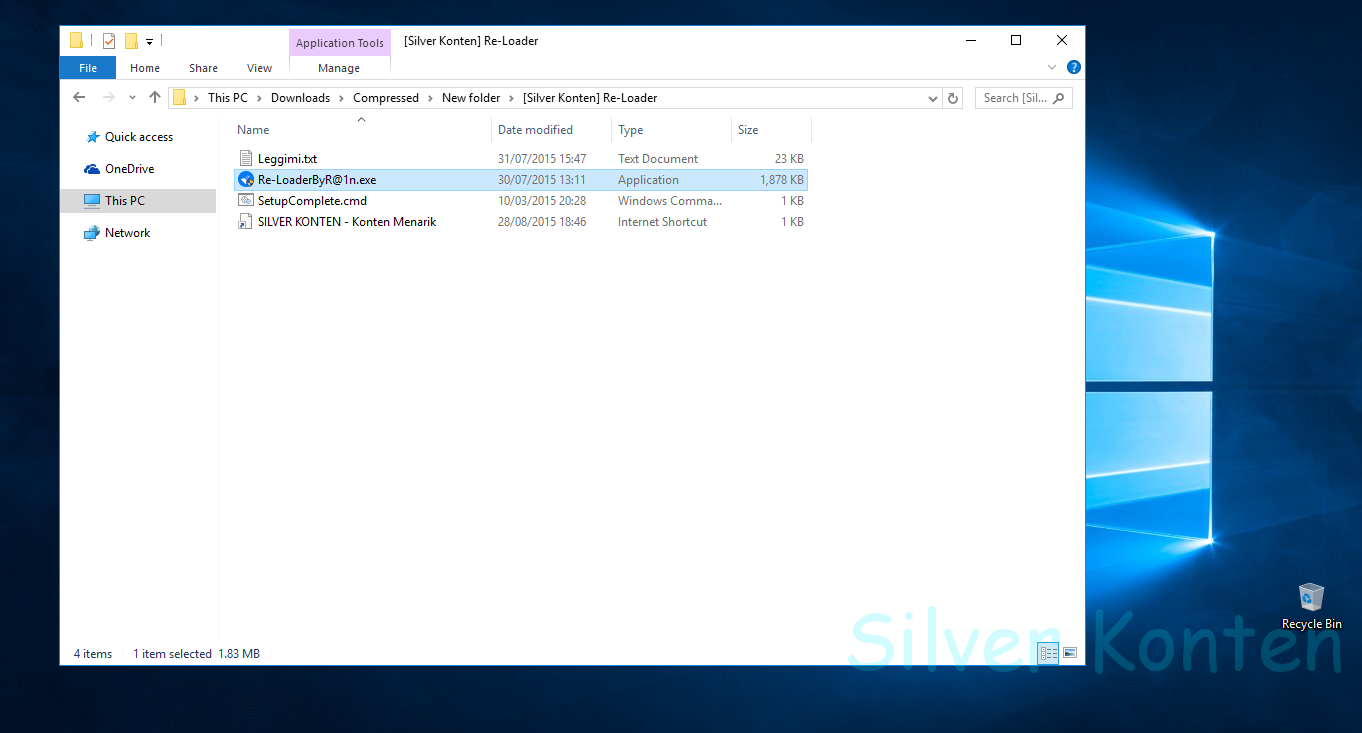The image size is (1362, 733).
Task: Switch to Details view in the status bar
Action: [1048, 652]
